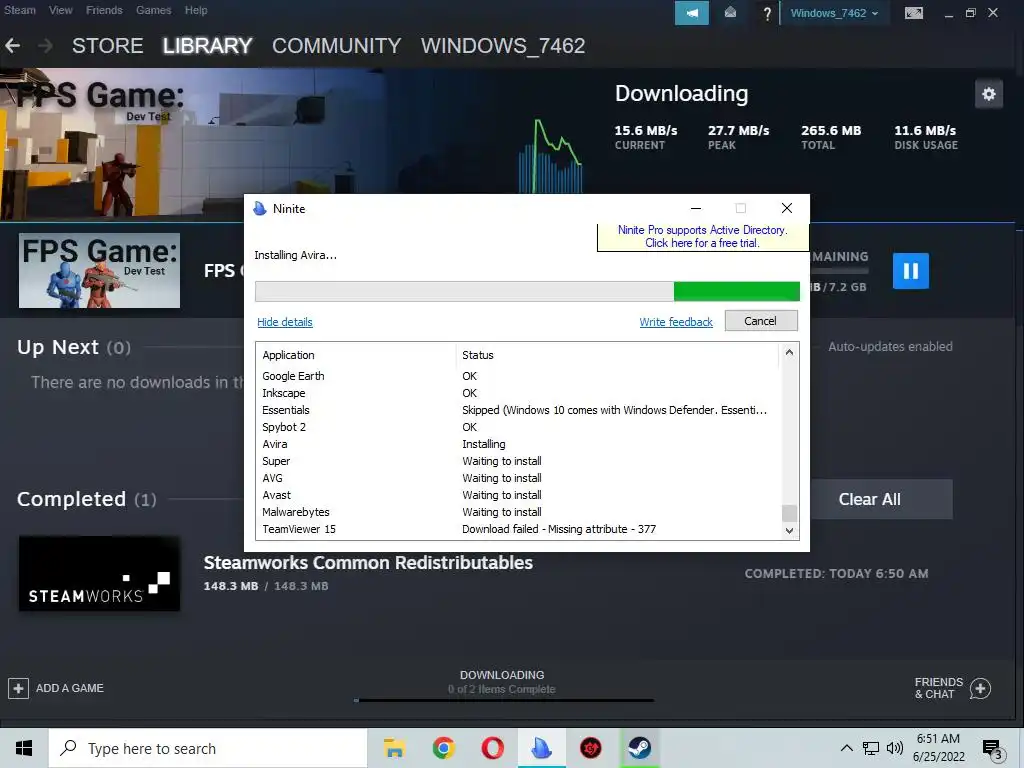Click the Clear All button
This screenshot has width=1024, height=768.
869,500
